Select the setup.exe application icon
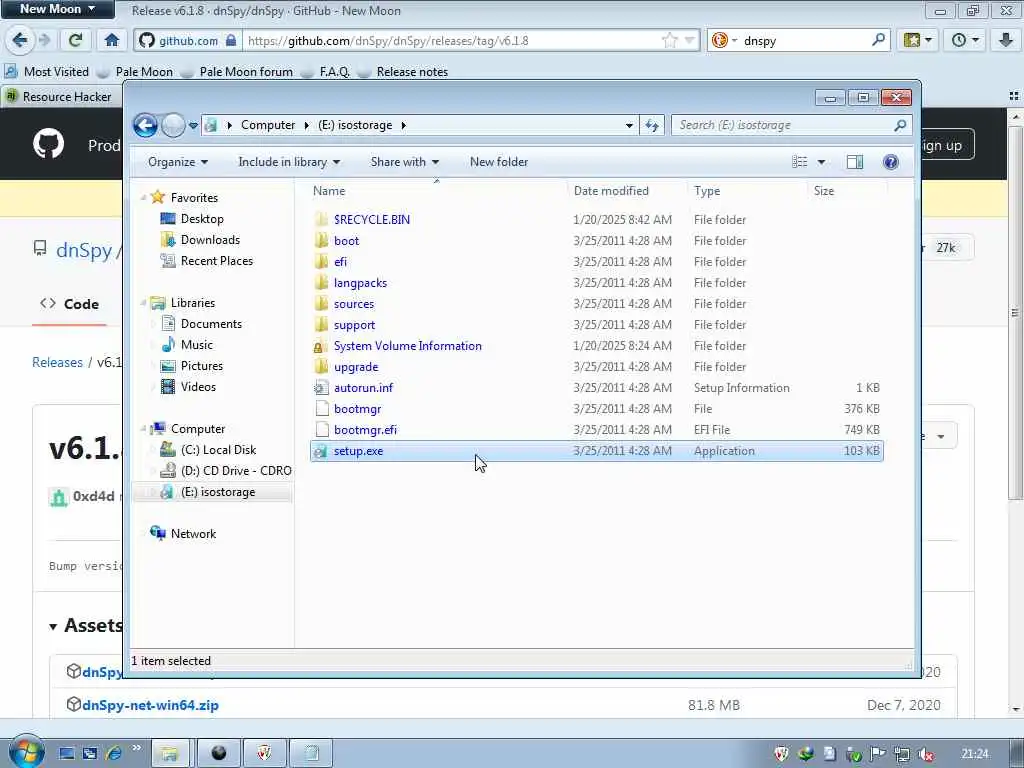Image resolution: width=1024 pixels, height=768 pixels. click(x=320, y=451)
